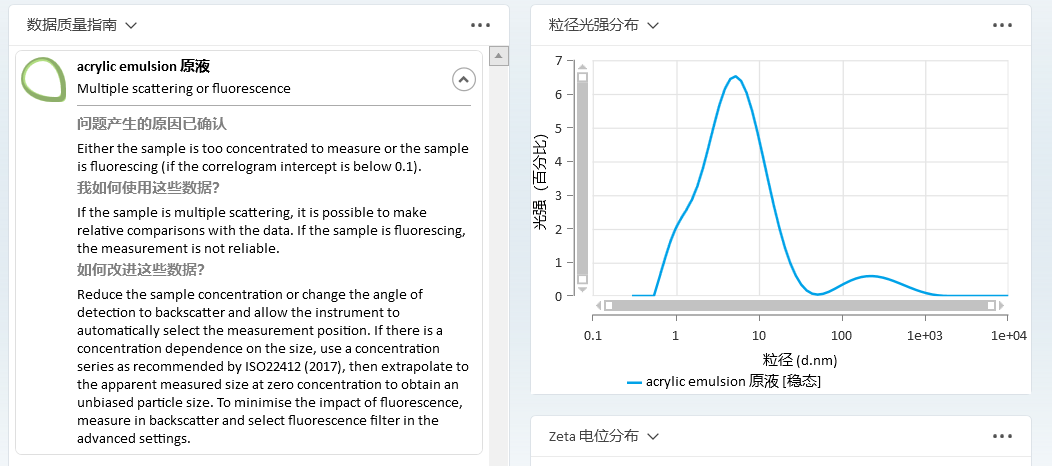
Task: Click the up arrow of the guide scrollbar
Action: click(x=499, y=57)
